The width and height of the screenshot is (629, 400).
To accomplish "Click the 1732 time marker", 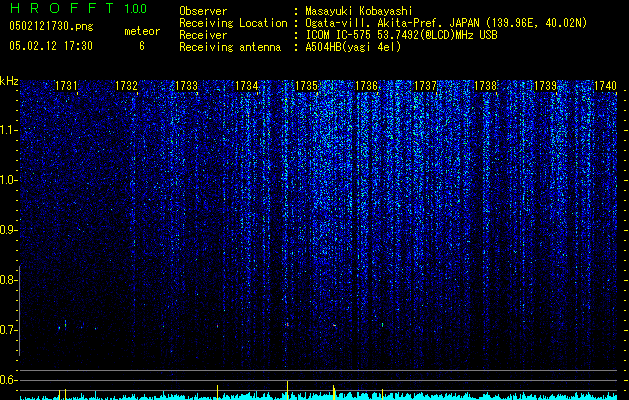I will coord(126,86).
